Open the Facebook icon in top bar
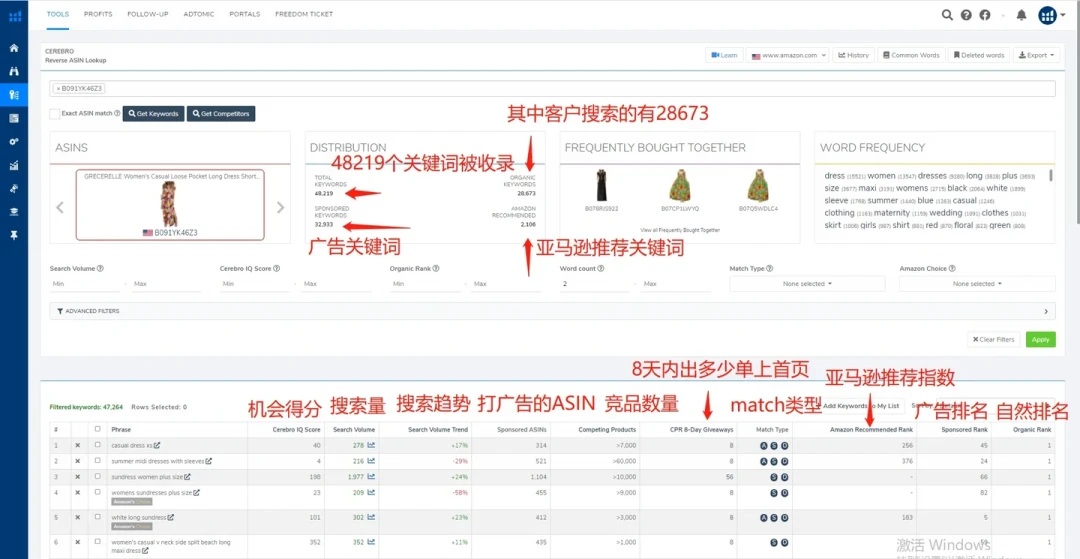The image size is (1080, 559). coord(985,14)
